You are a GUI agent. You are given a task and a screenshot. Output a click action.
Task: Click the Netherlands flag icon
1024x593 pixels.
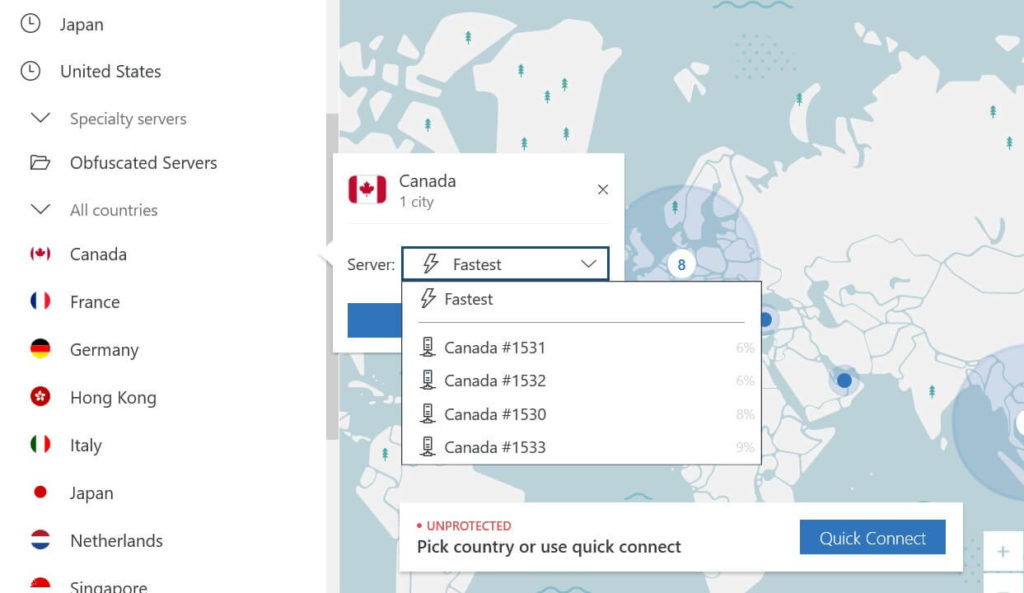[40, 539]
